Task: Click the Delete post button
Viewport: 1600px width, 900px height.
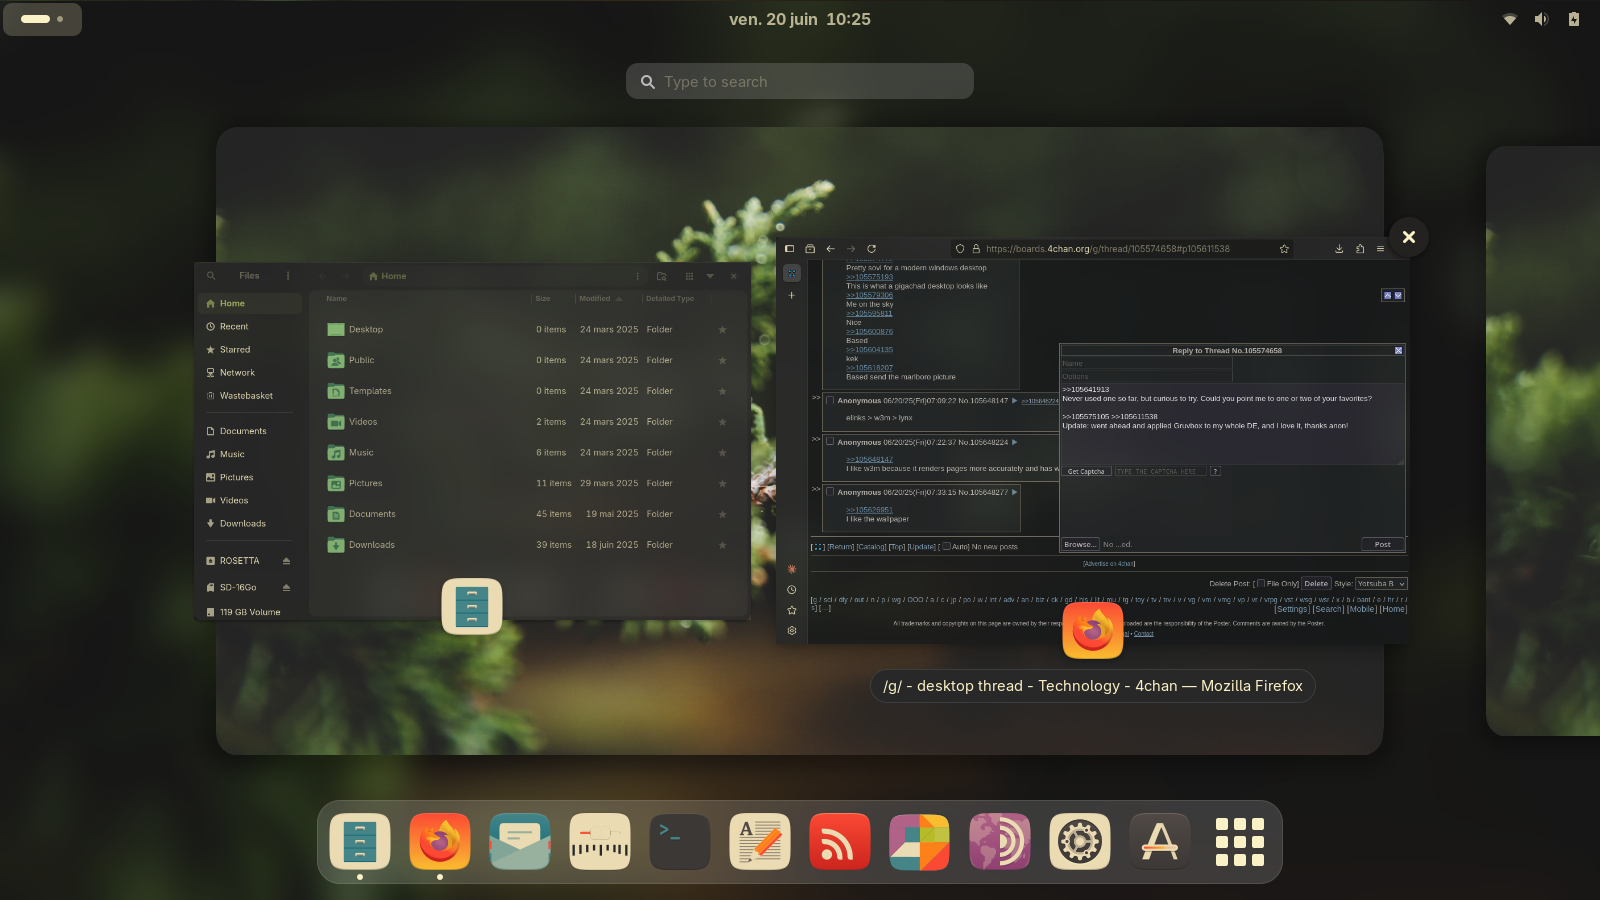Action: click(1316, 584)
